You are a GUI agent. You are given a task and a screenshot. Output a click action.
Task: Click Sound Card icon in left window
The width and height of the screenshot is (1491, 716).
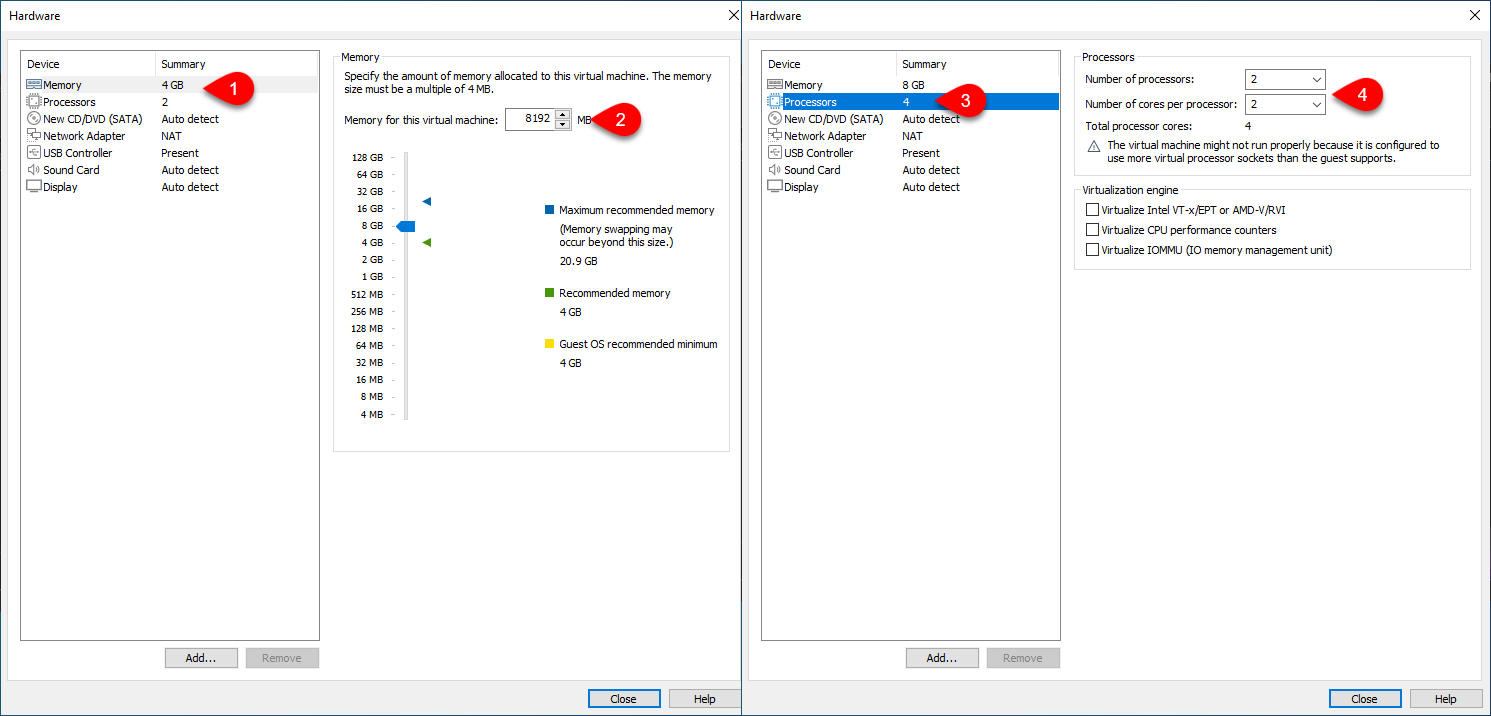[x=33, y=170]
